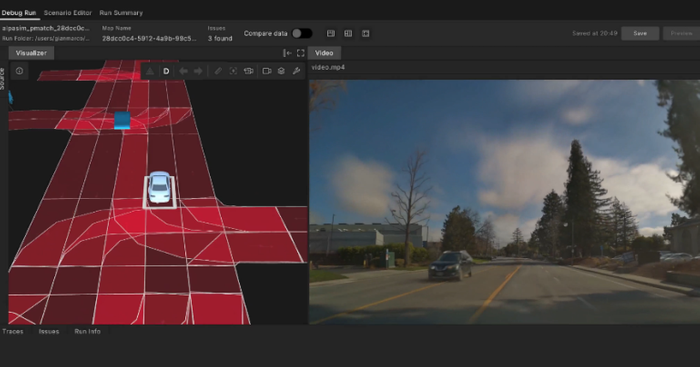Image resolution: width=700 pixels, height=367 pixels.
Task: Click the Preview button
Action: [x=681, y=33]
